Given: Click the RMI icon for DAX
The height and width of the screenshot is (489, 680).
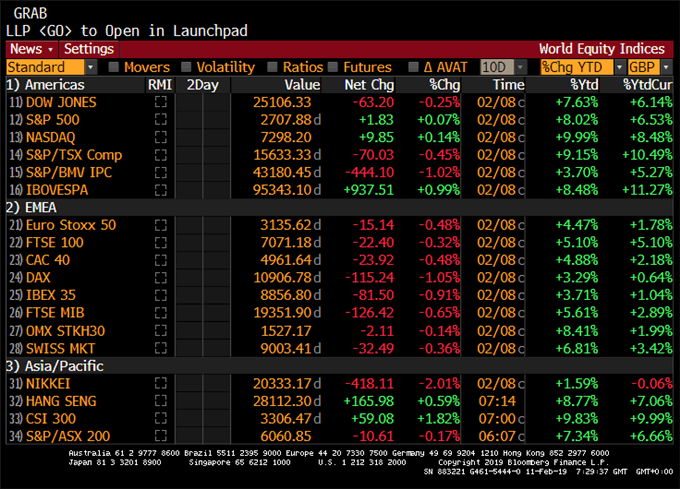Looking at the screenshot, I should point(160,277).
